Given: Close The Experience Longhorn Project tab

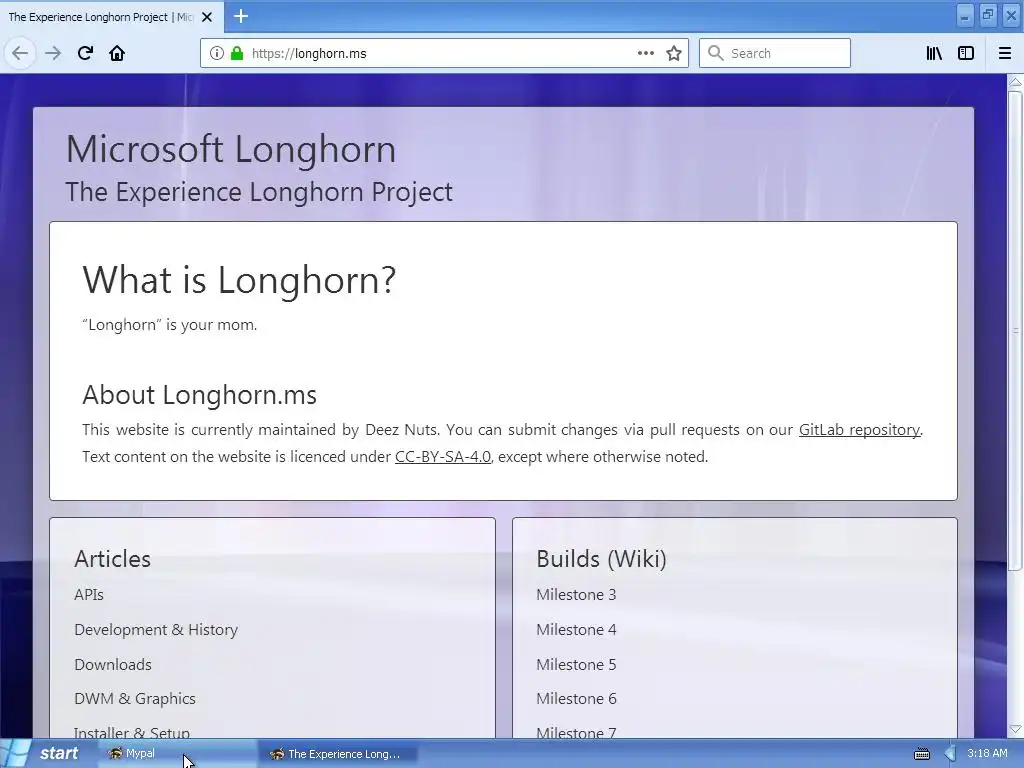Looking at the screenshot, I should [207, 17].
